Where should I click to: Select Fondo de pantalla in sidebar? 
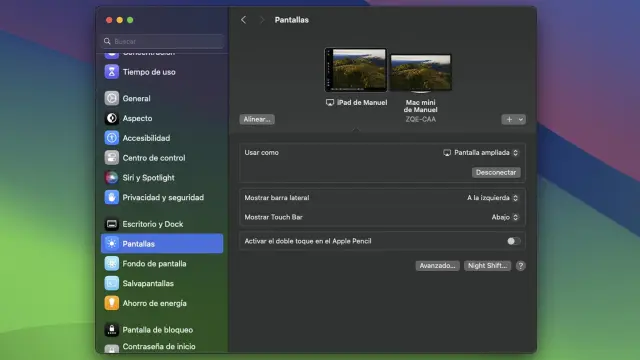(162, 264)
